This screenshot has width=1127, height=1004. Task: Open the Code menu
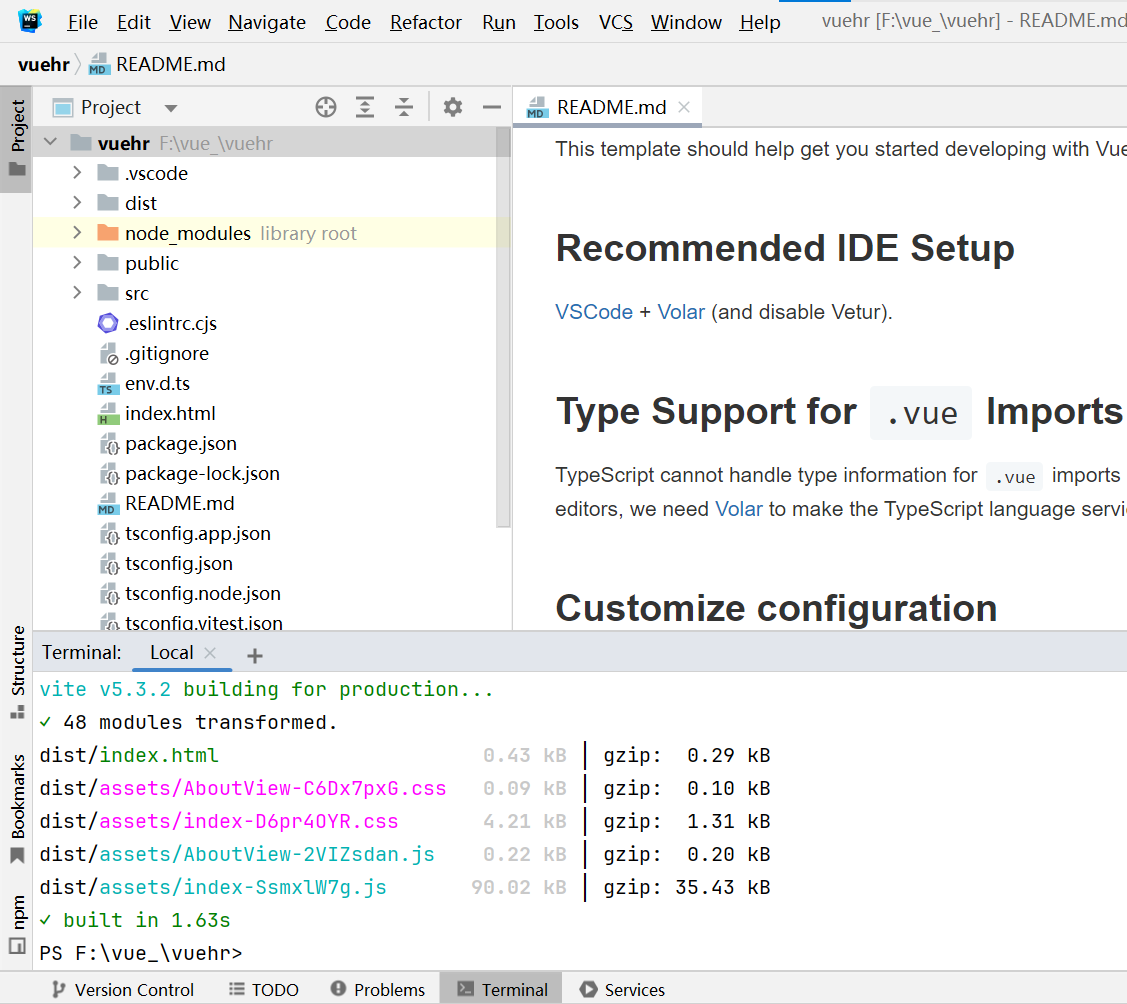[348, 22]
